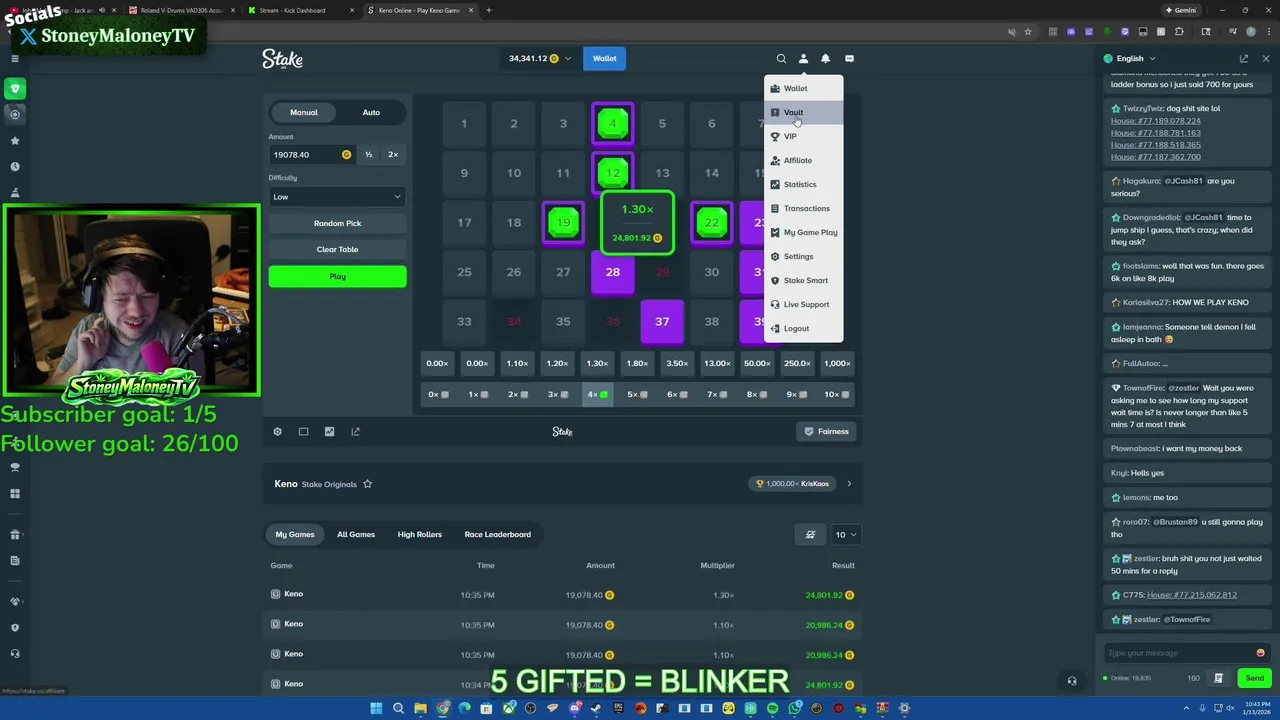Open File Explorer in taskbar
1280x720 pixels.
click(x=420, y=708)
